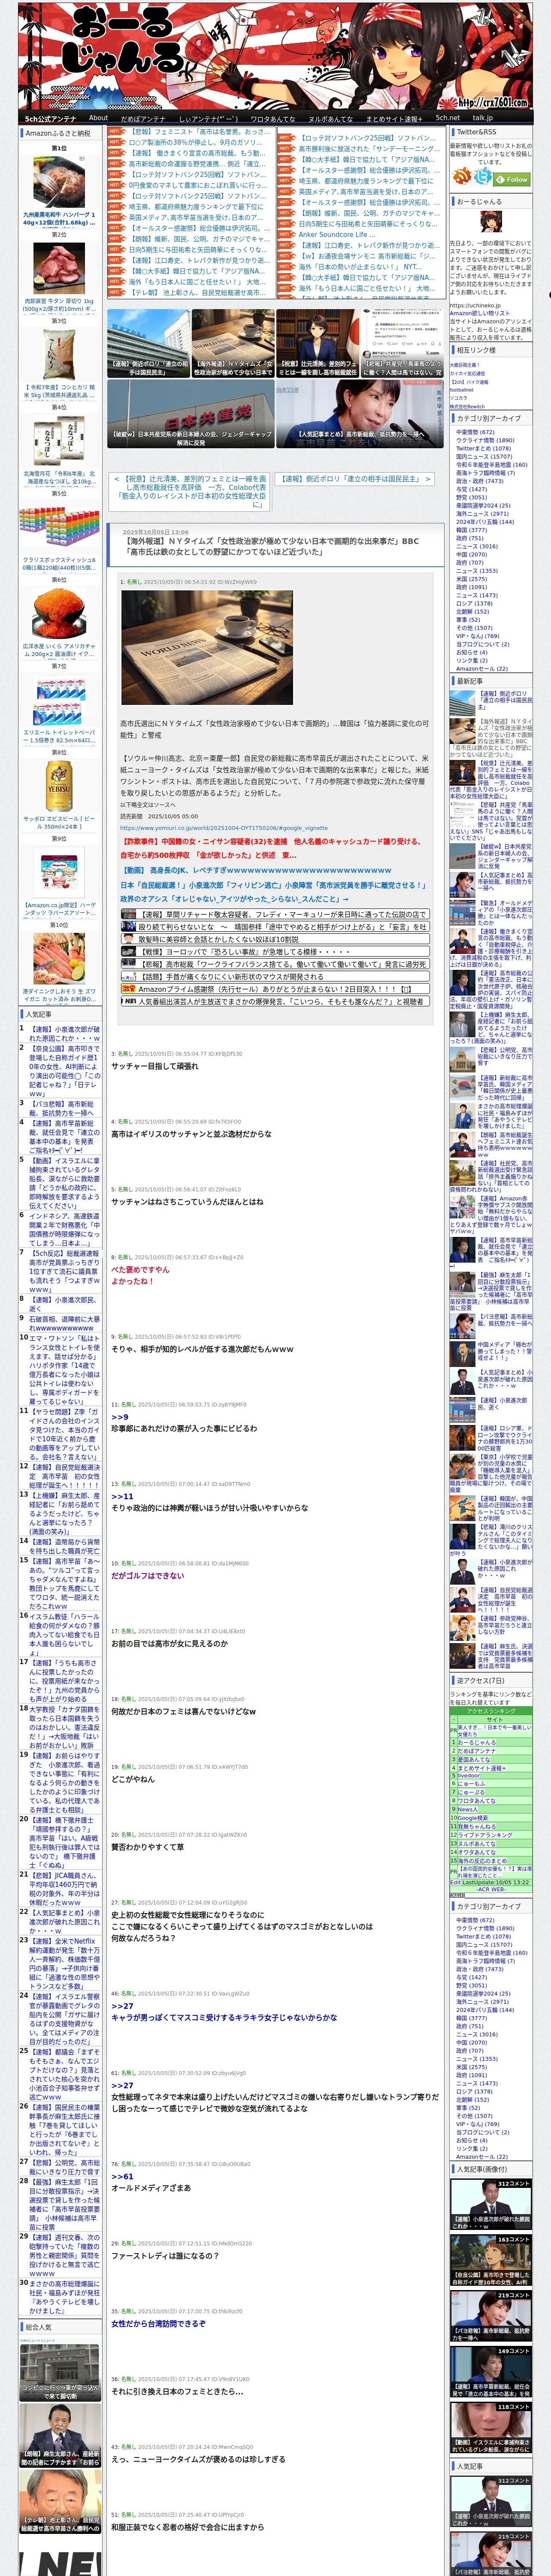
Task: Open the だめぽアンテナ nav item
Action: pyautogui.click(x=143, y=118)
